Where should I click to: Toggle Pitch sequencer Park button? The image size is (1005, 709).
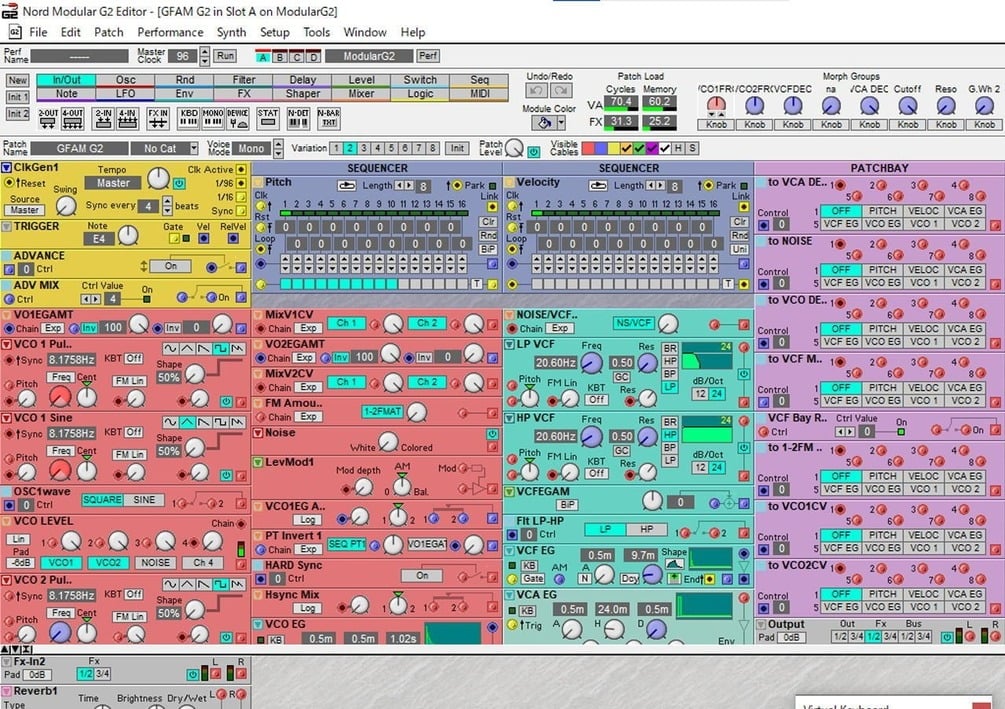click(492, 186)
